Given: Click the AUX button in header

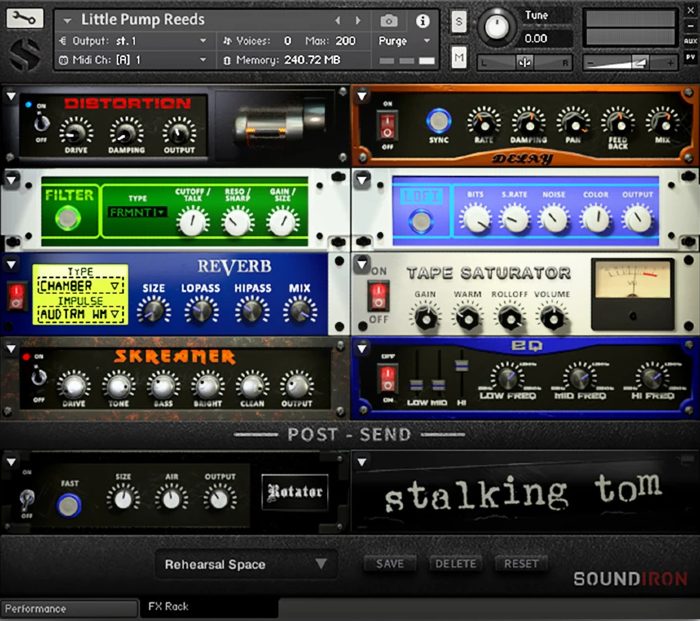Looking at the screenshot, I should [690, 41].
